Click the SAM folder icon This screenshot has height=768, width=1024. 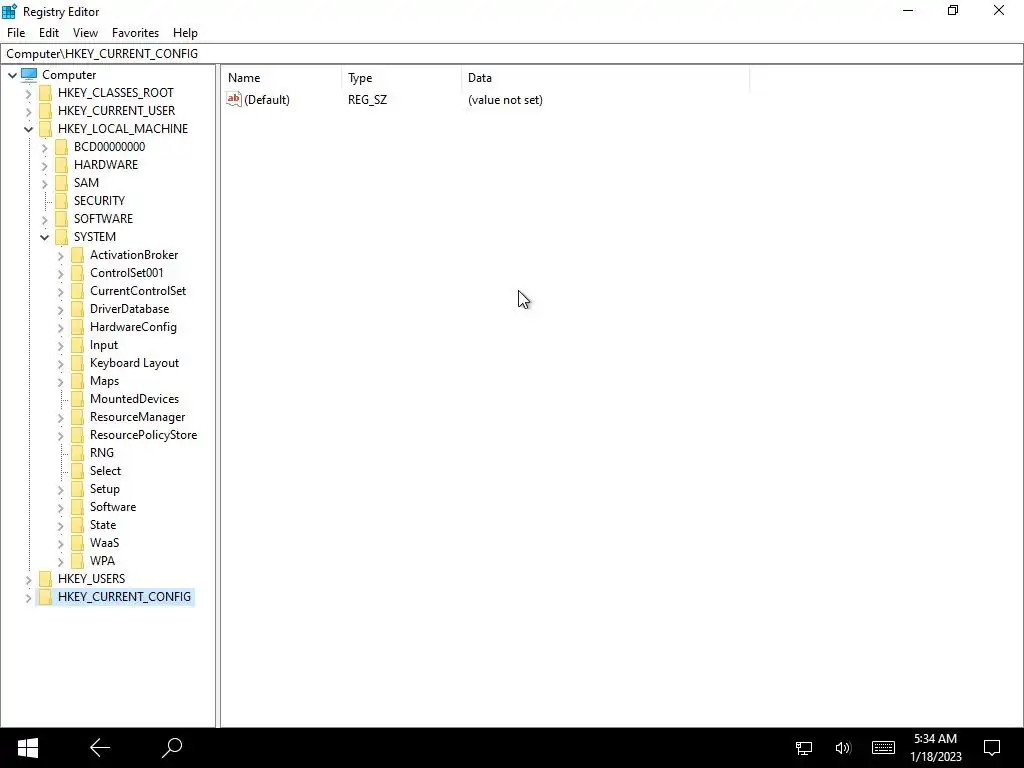pyautogui.click(x=61, y=182)
